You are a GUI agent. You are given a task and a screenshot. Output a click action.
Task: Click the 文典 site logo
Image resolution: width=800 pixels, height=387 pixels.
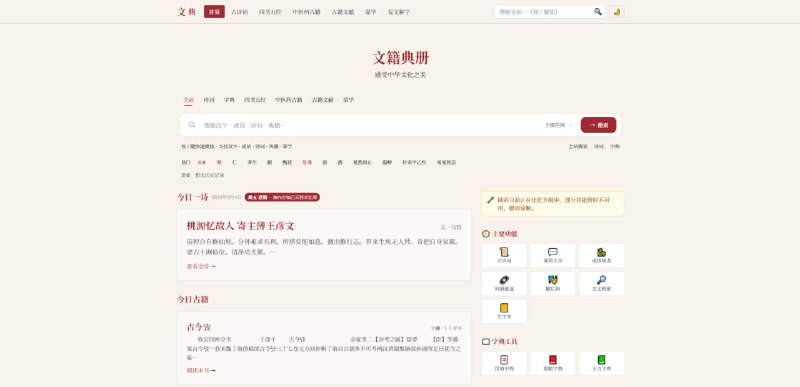tap(186, 12)
